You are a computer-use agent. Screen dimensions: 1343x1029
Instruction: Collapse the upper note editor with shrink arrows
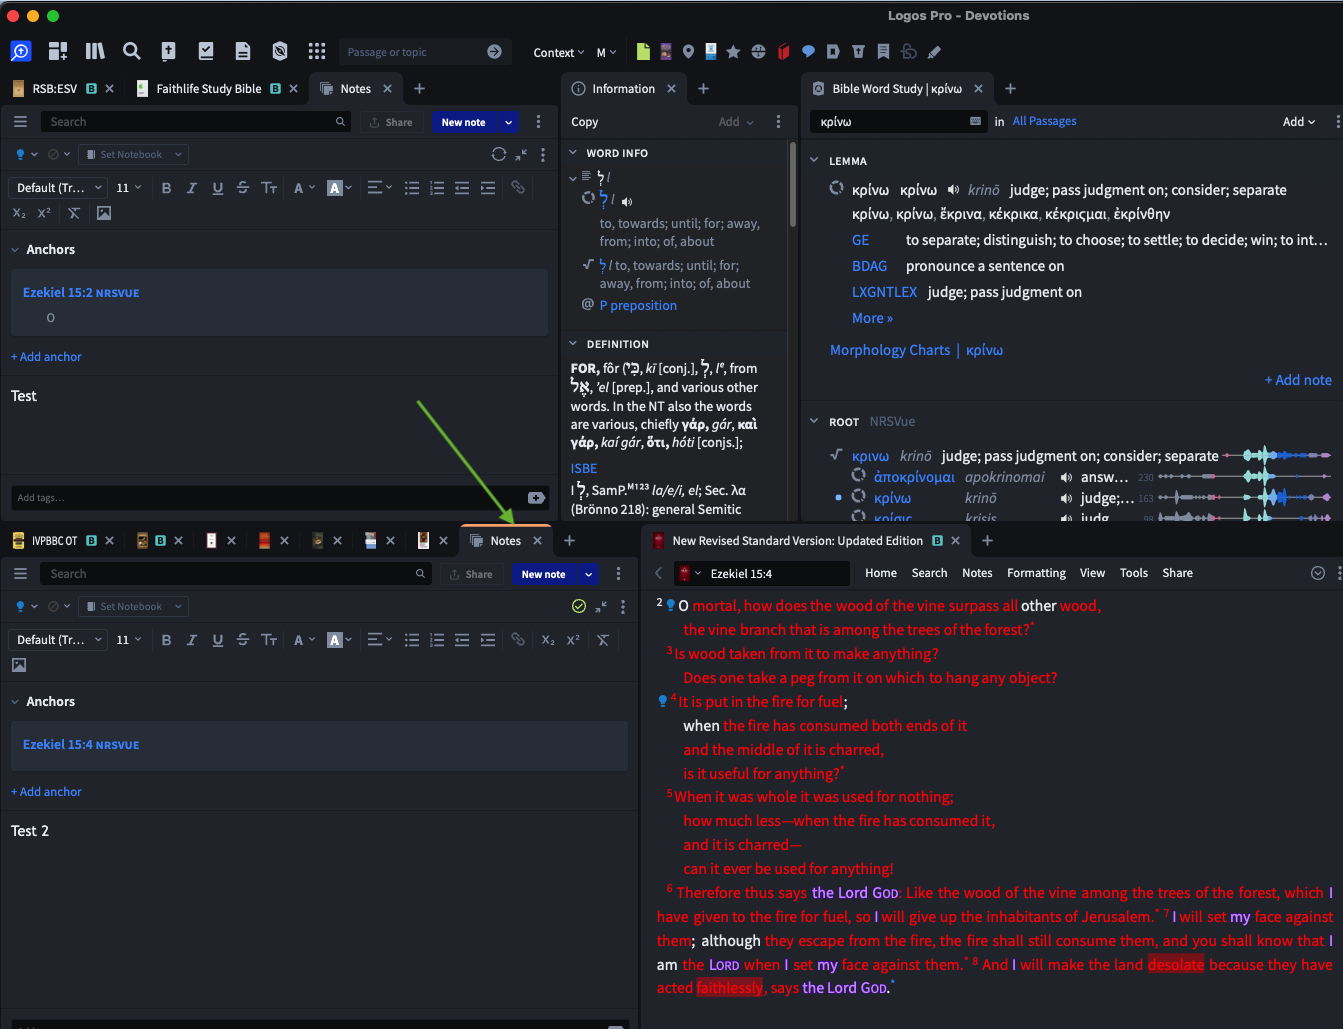pyautogui.click(x=521, y=155)
